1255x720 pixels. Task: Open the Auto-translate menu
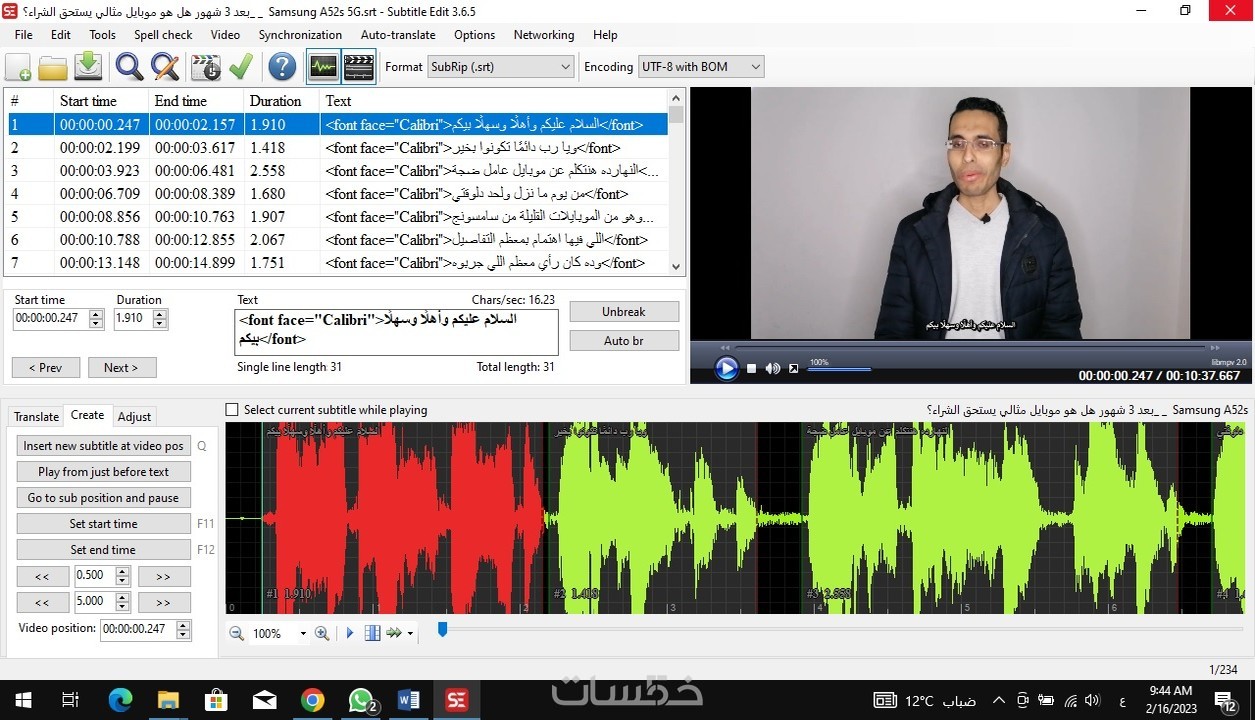pos(398,34)
